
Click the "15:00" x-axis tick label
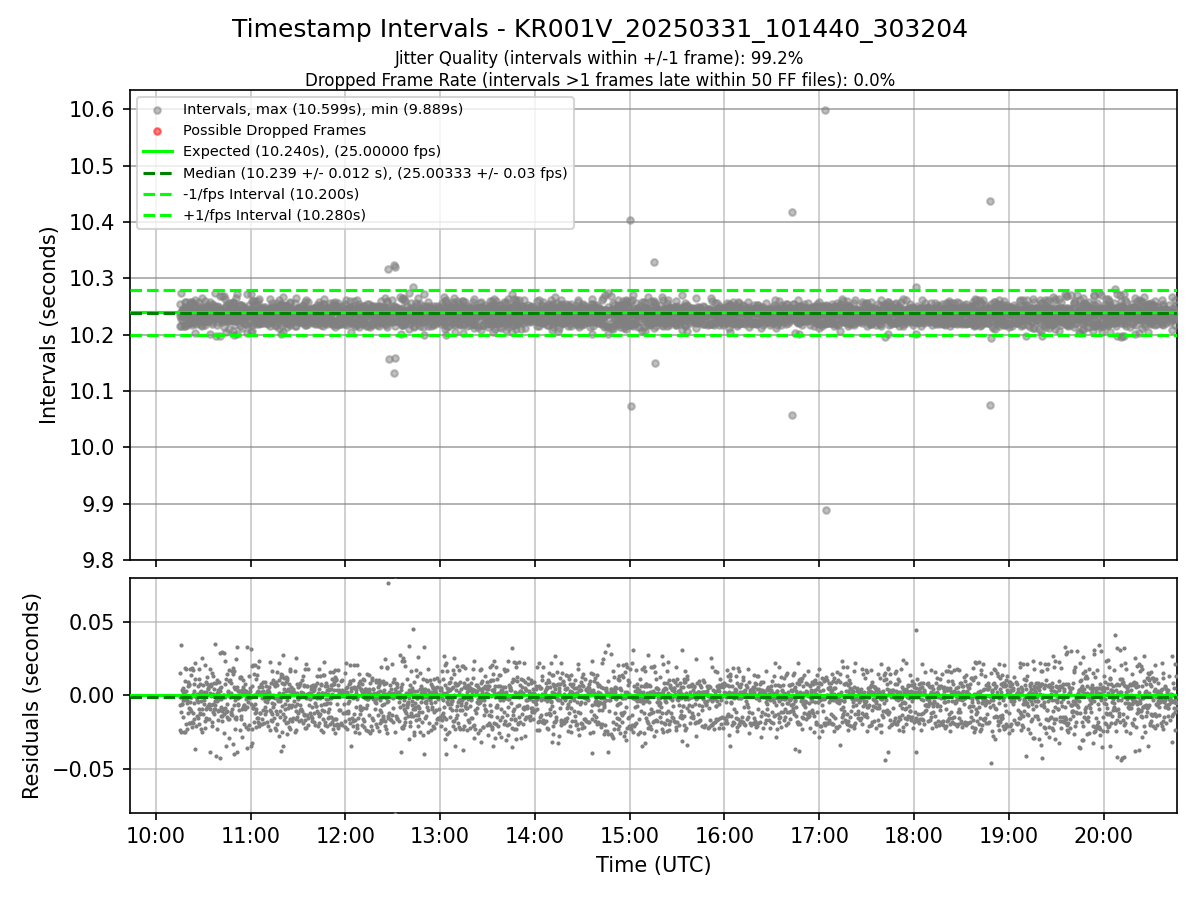tap(630, 835)
